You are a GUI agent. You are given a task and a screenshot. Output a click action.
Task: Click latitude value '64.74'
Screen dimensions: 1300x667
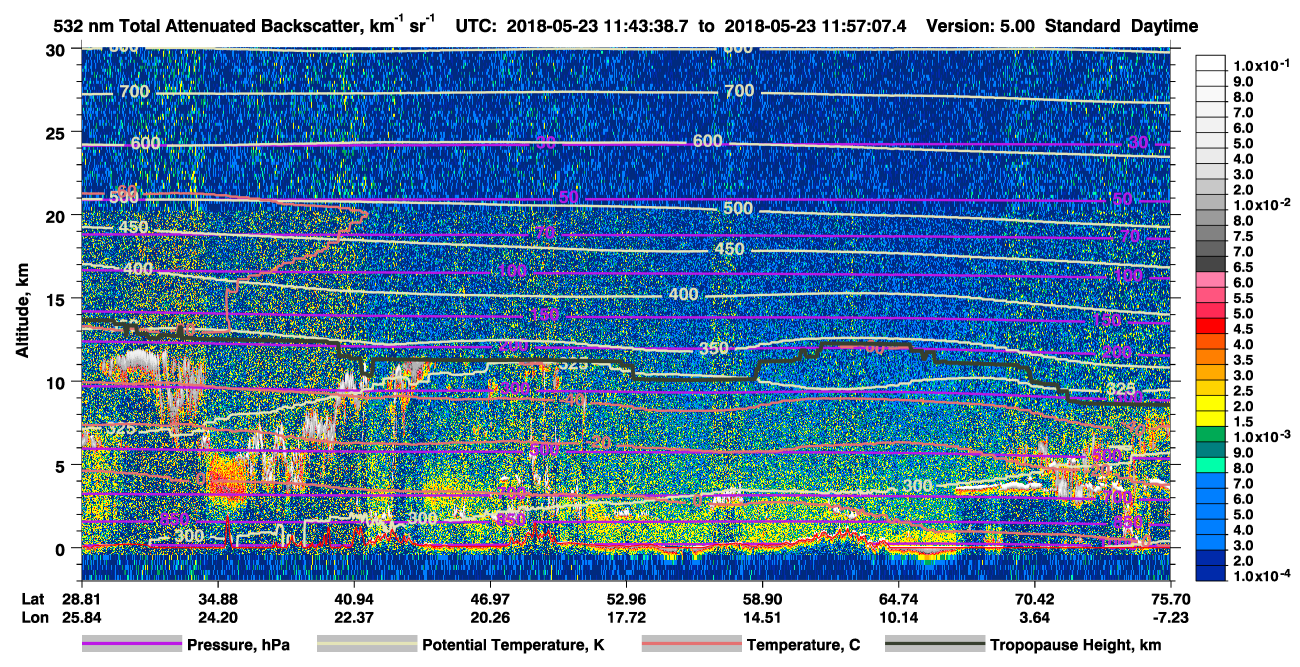[x=898, y=598]
